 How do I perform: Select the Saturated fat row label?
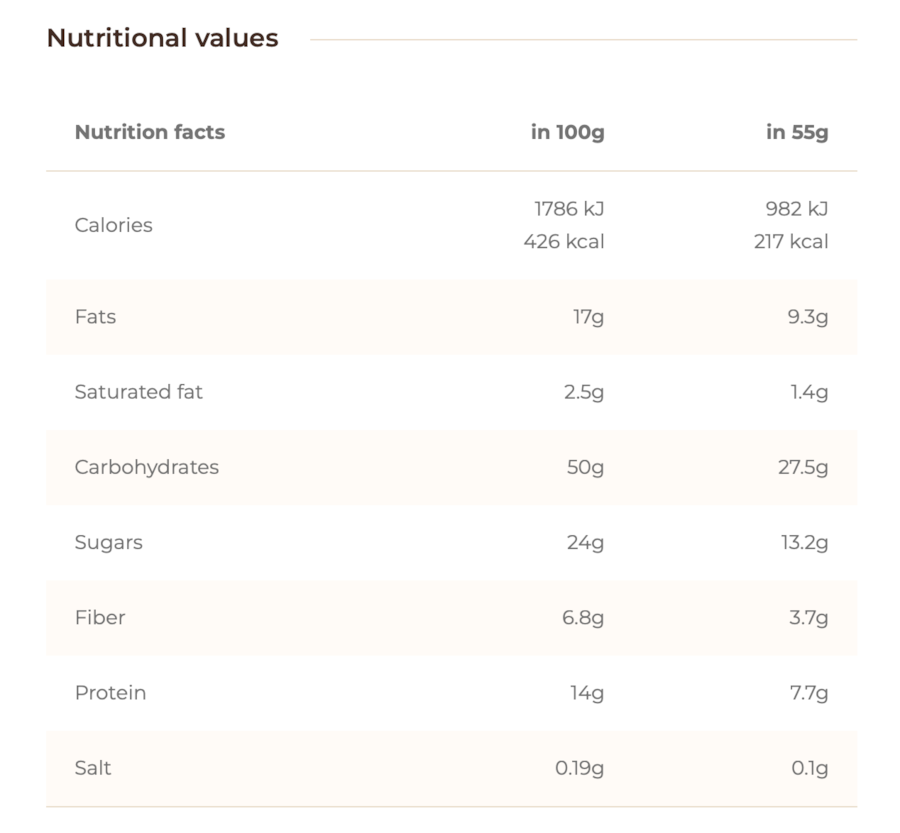click(x=139, y=392)
